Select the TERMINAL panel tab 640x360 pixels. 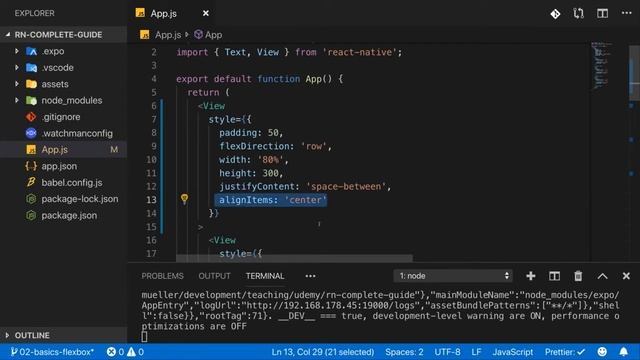tap(265, 276)
